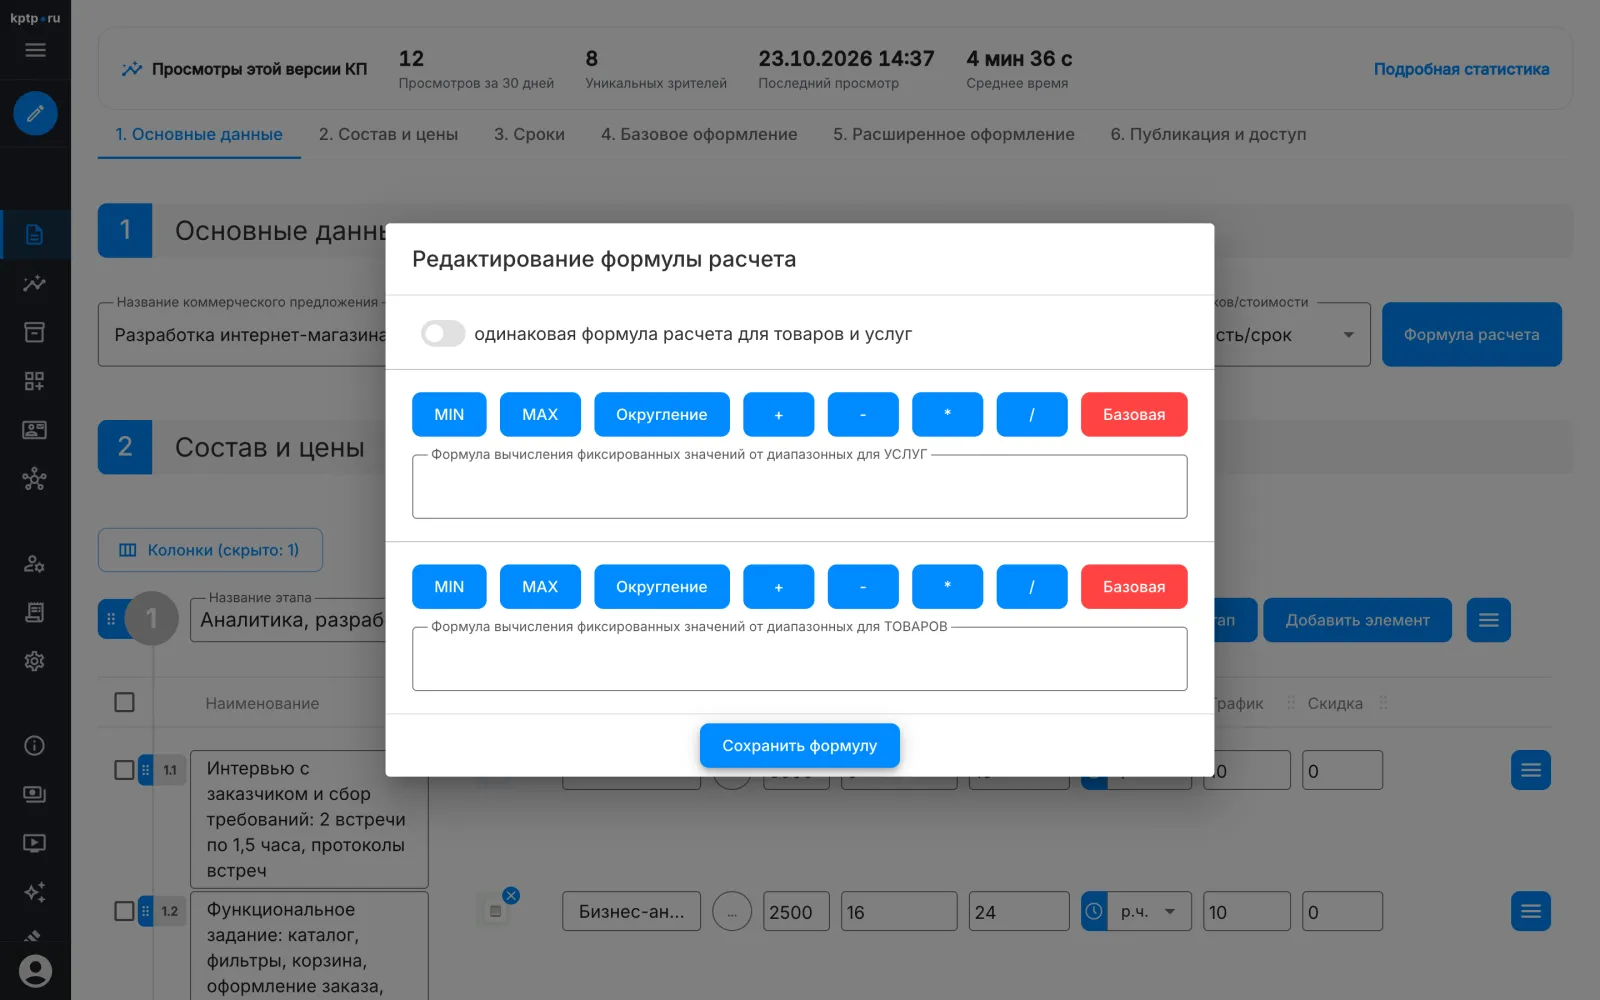Screen dimensions: 1600x1000
Task: Open row 1.1 actions menu icon
Action: point(1530,770)
